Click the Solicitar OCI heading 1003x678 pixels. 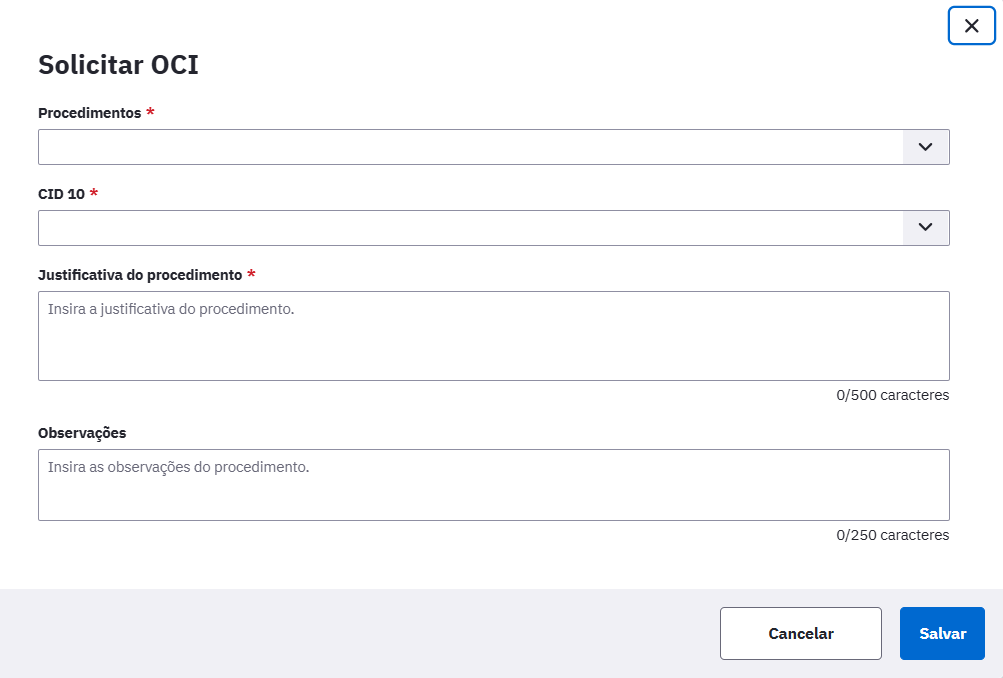tap(118, 65)
